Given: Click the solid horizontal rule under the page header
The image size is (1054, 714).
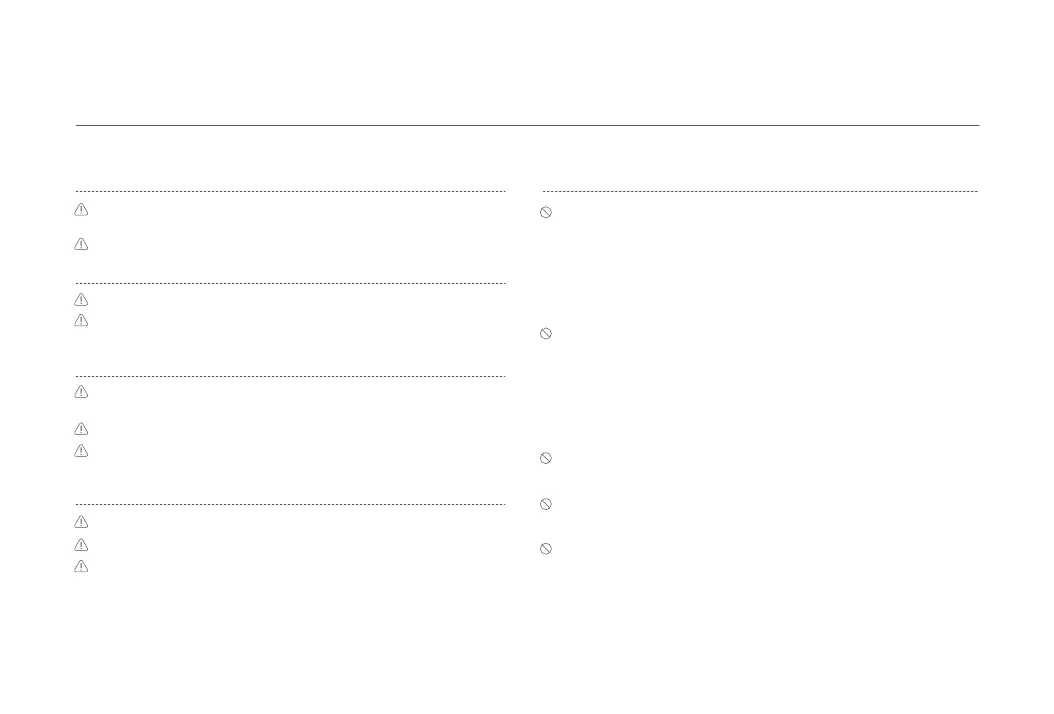Looking at the screenshot, I should click(x=527, y=125).
